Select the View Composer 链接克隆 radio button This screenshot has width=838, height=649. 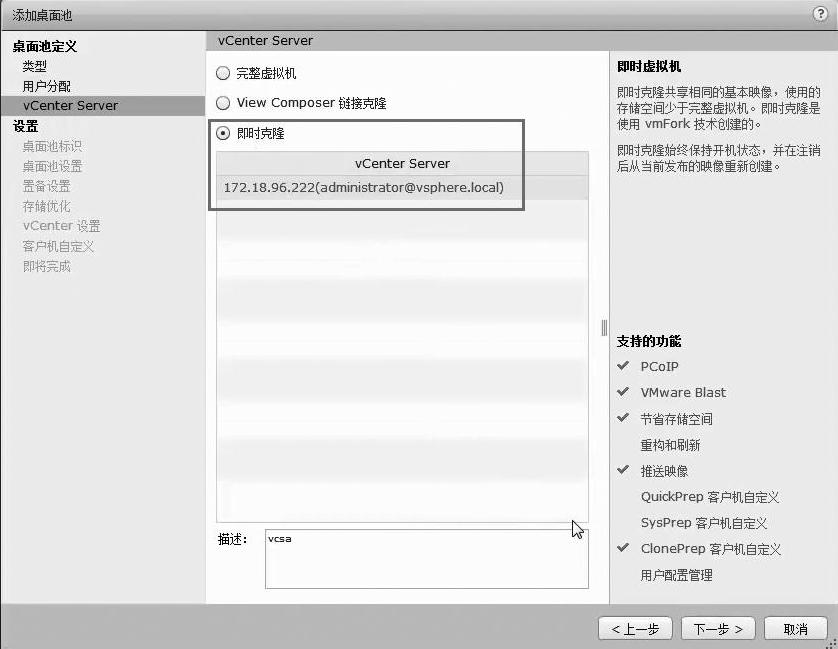pyautogui.click(x=223, y=103)
